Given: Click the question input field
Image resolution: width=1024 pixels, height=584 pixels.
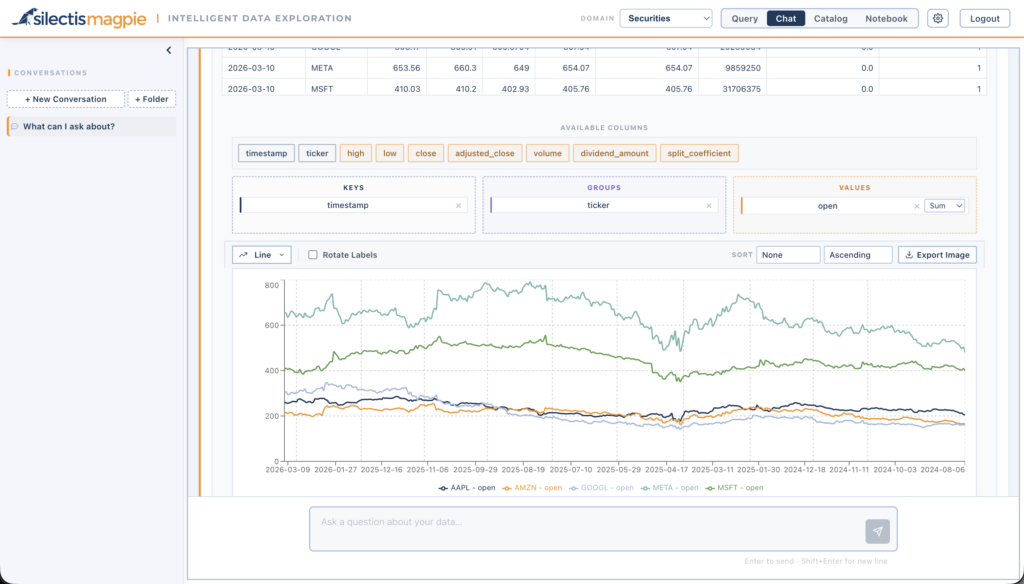Looking at the screenshot, I should pos(588,529).
